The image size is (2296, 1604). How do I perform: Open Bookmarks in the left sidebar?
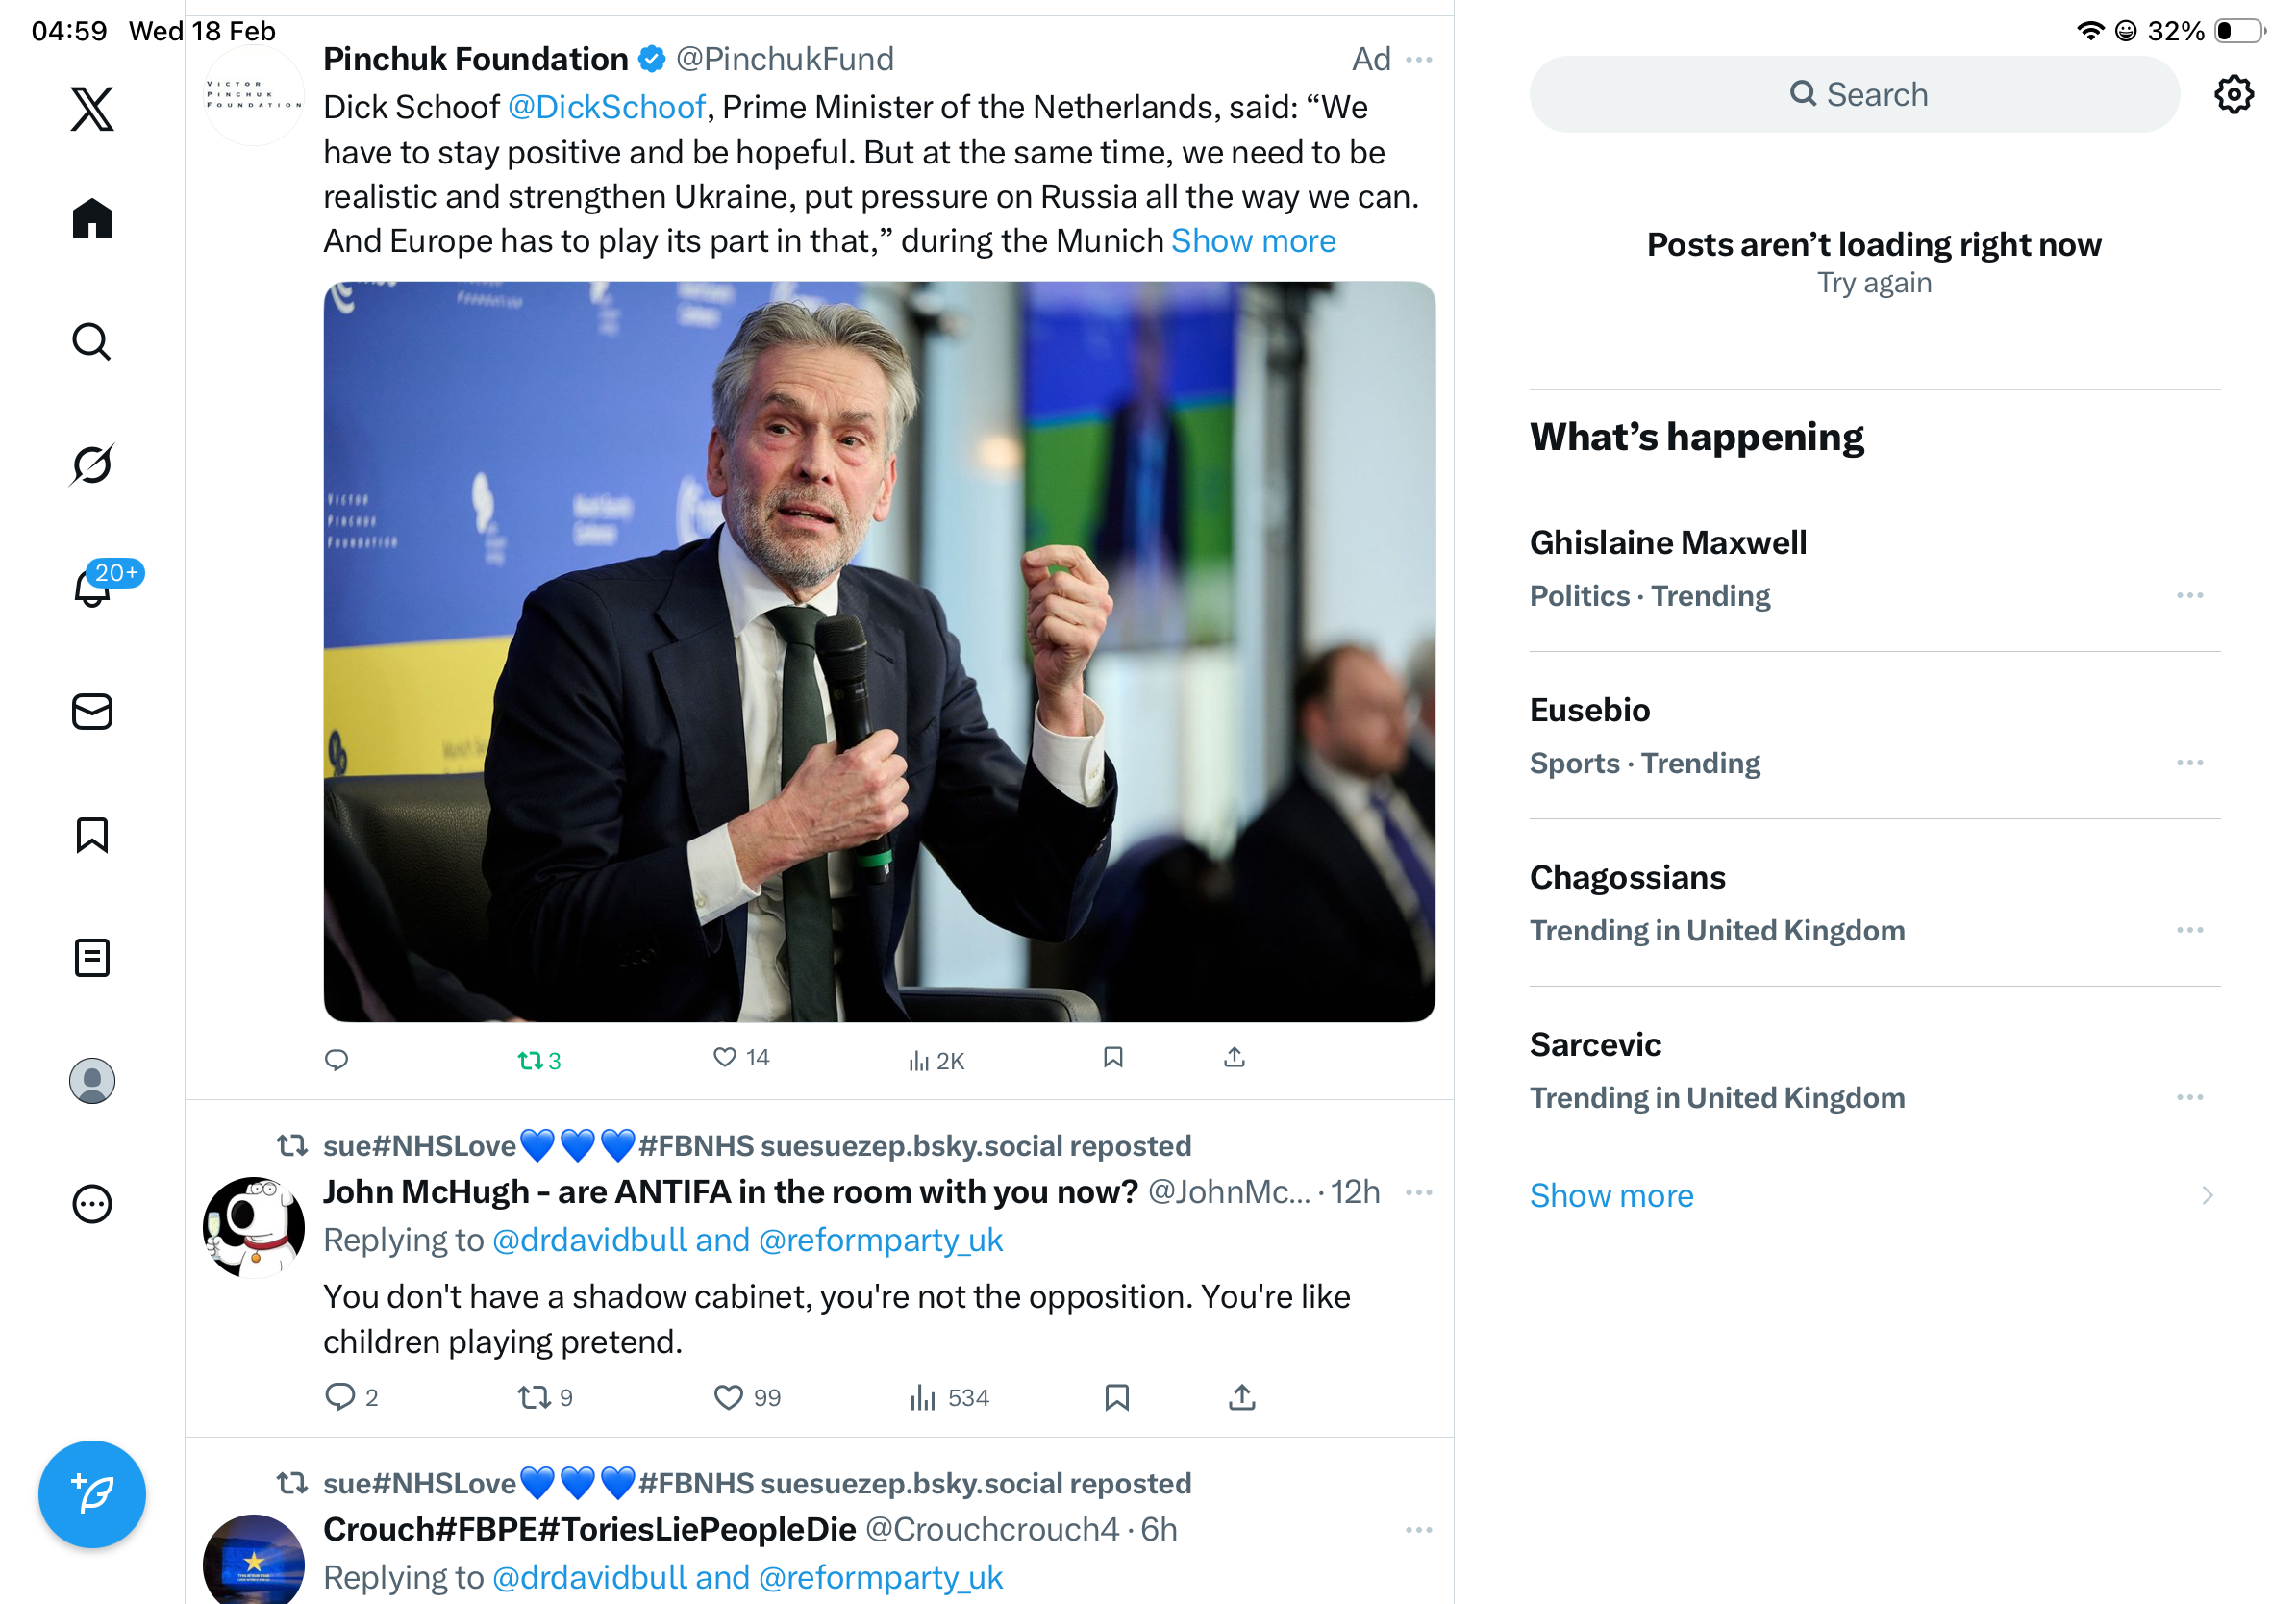(x=92, y=835)
